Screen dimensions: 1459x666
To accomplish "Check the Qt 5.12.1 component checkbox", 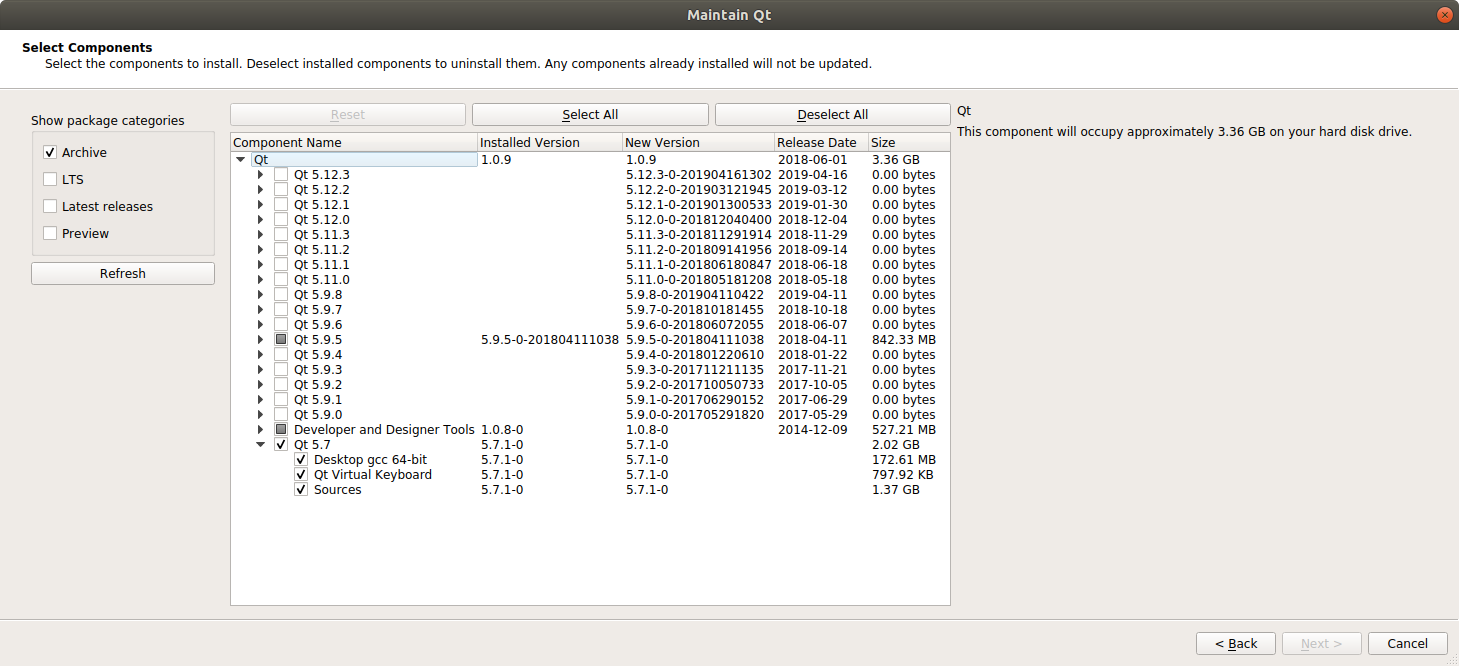I will click(x=281, y=205).
